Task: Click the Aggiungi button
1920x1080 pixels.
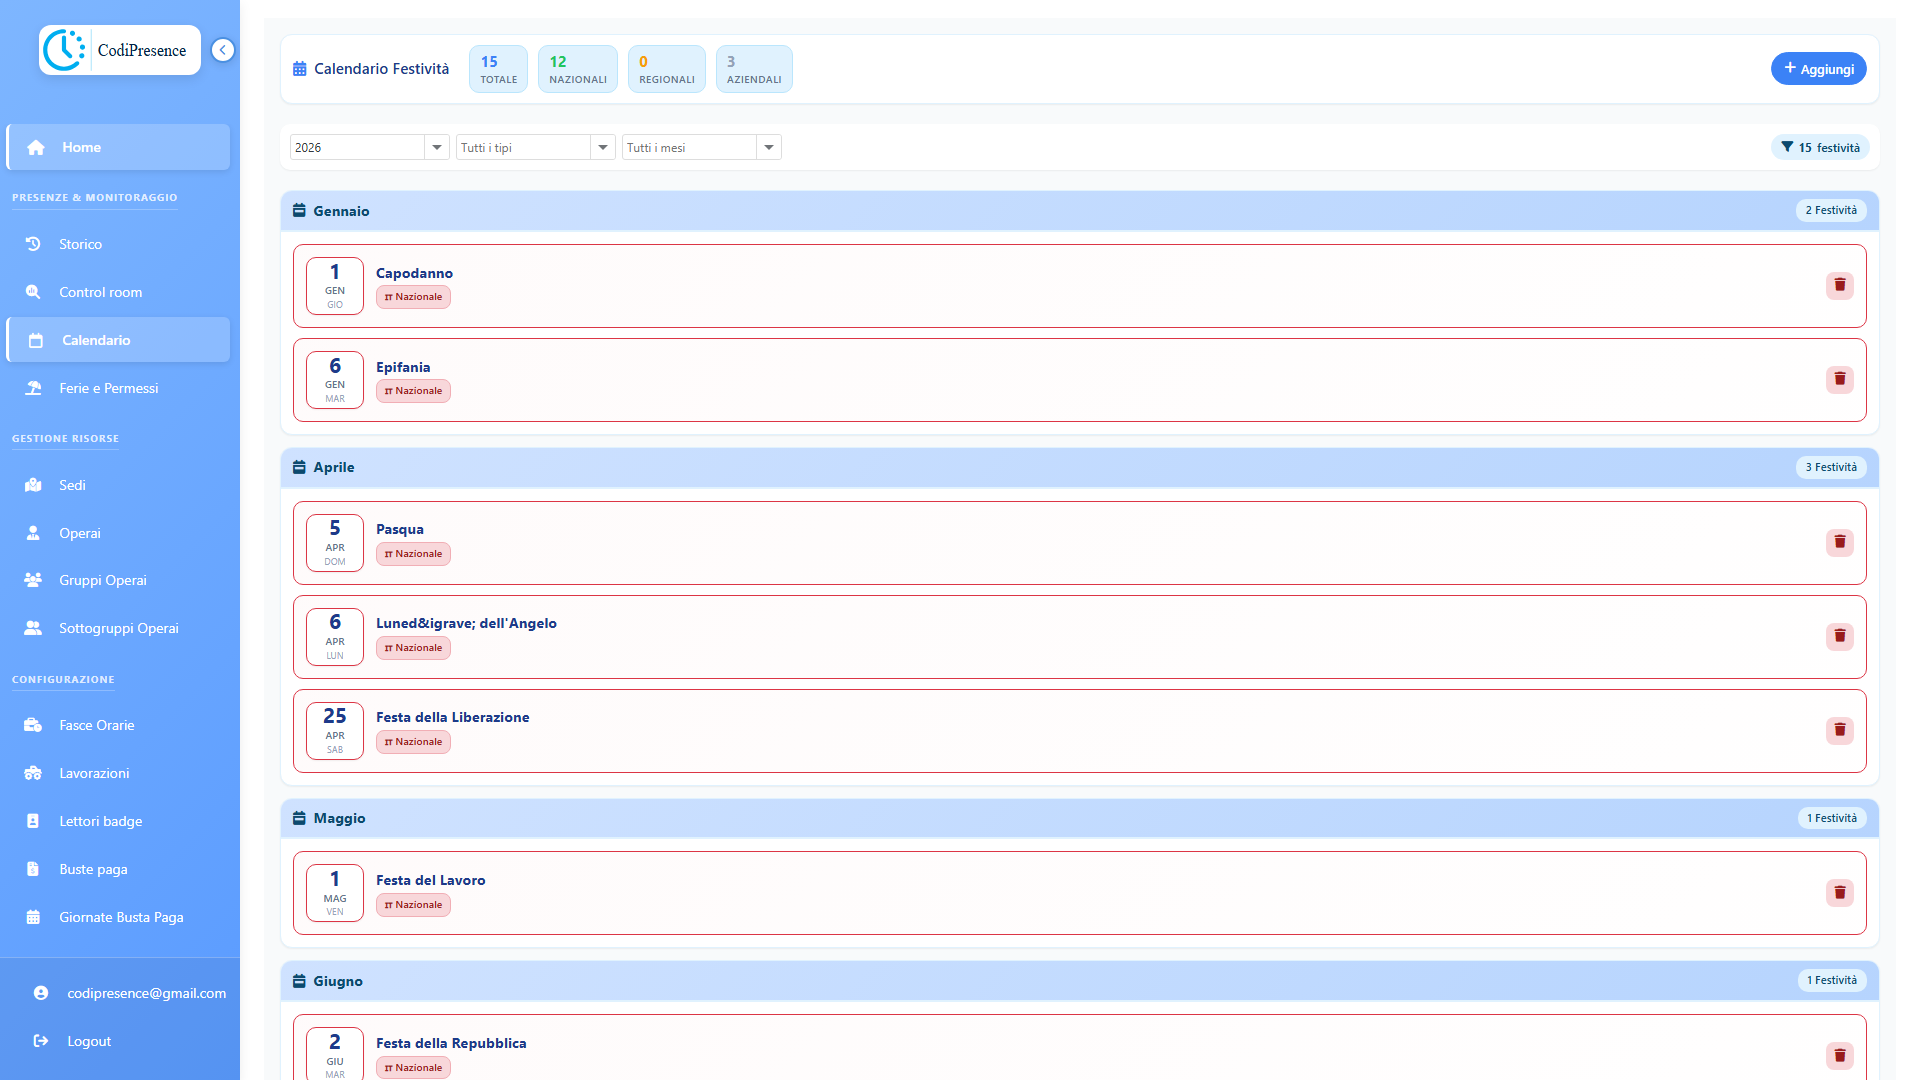Action: (x=1818, y=69)
